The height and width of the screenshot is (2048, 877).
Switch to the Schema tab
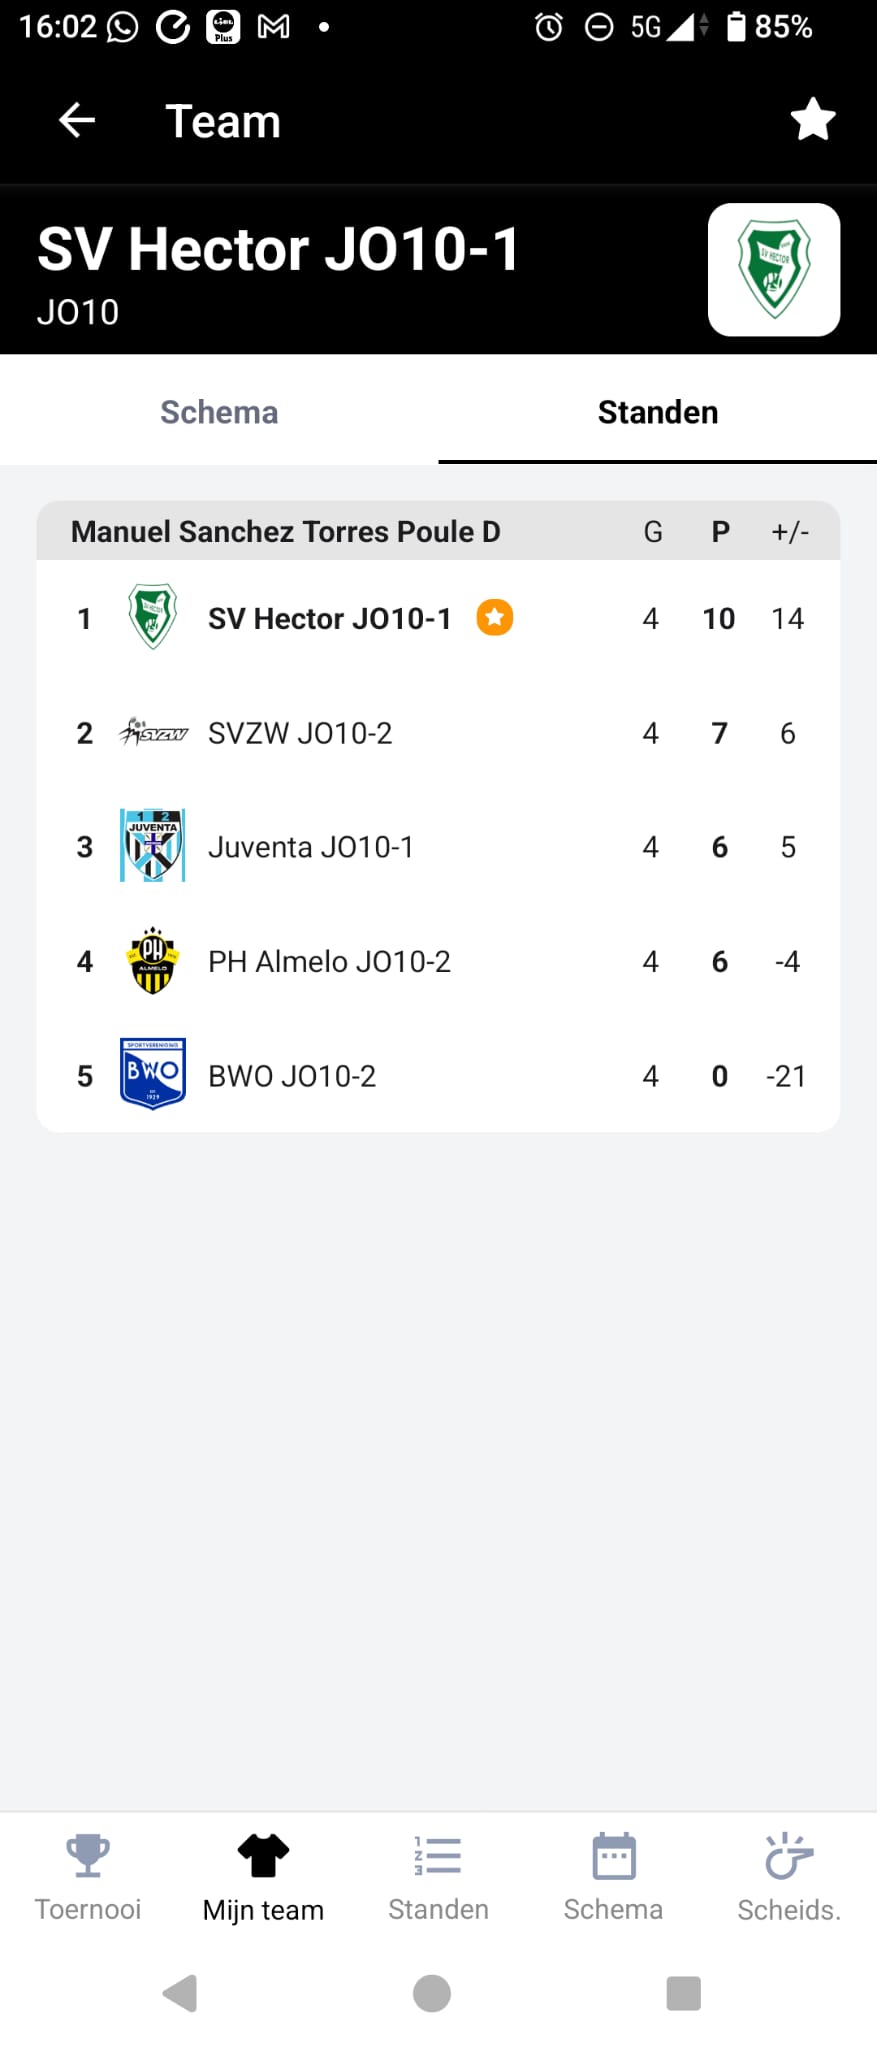point(219,412)
